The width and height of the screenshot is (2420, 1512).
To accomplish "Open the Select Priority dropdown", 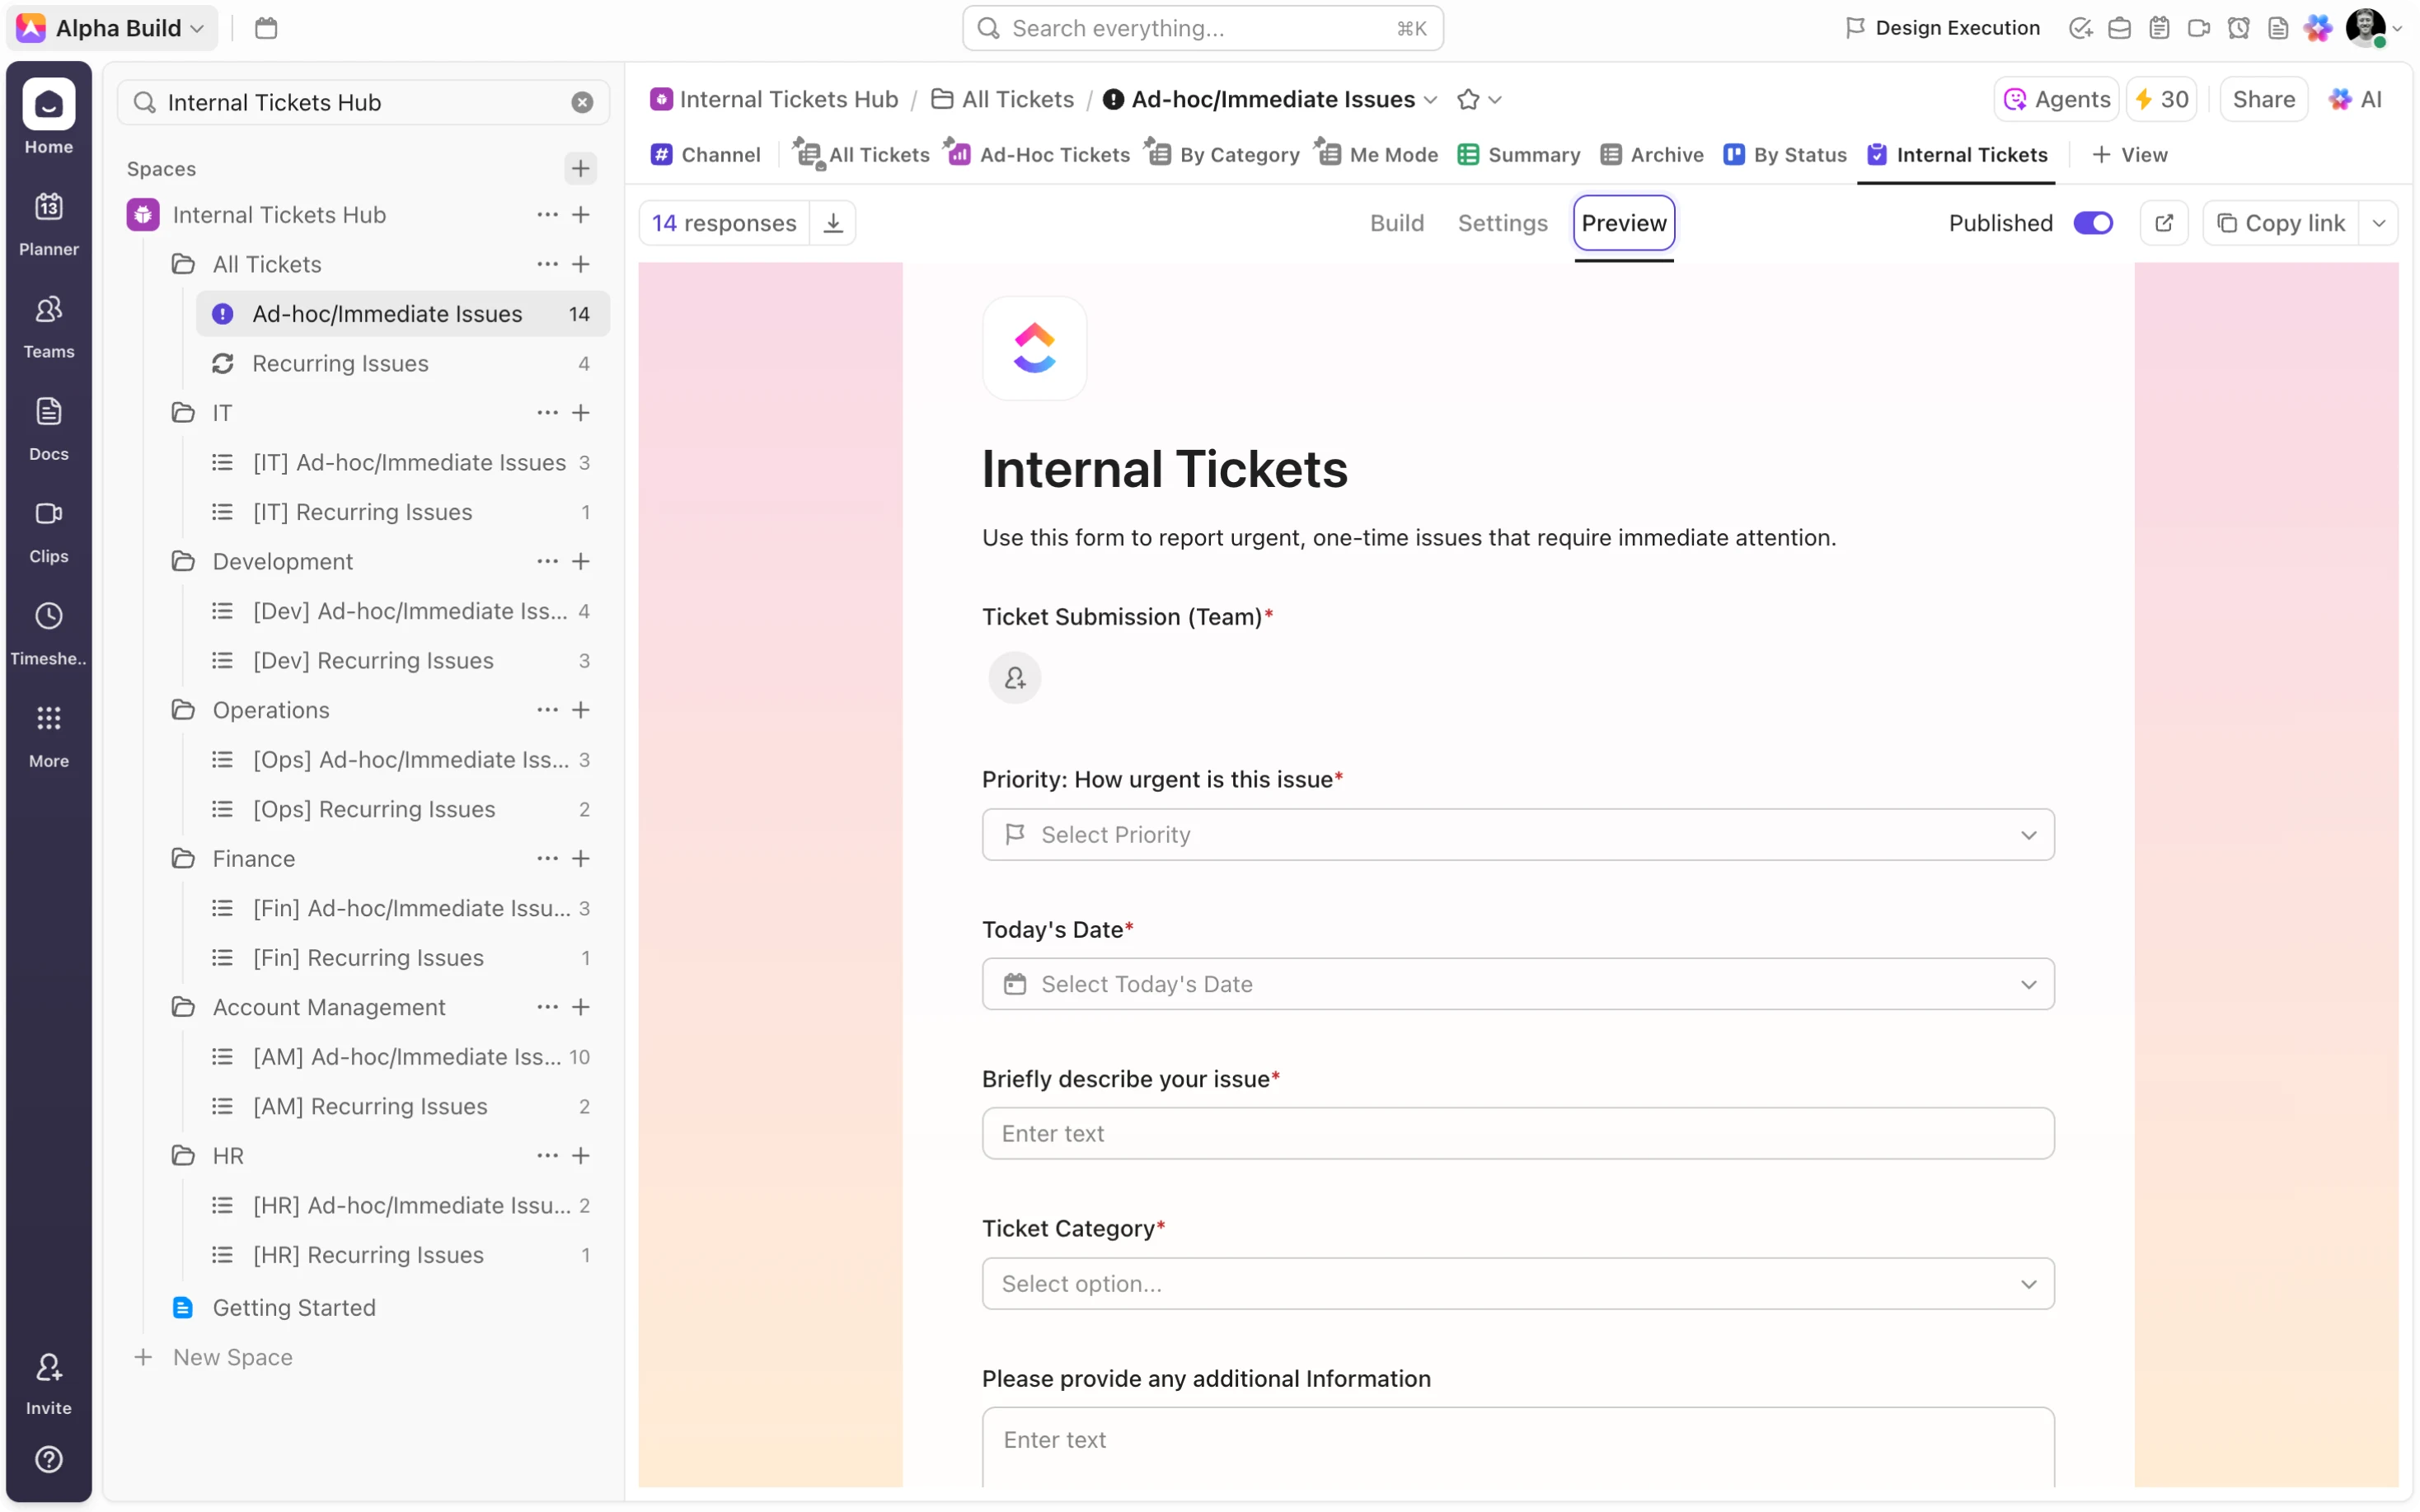I will click(x=1516, y=834).
